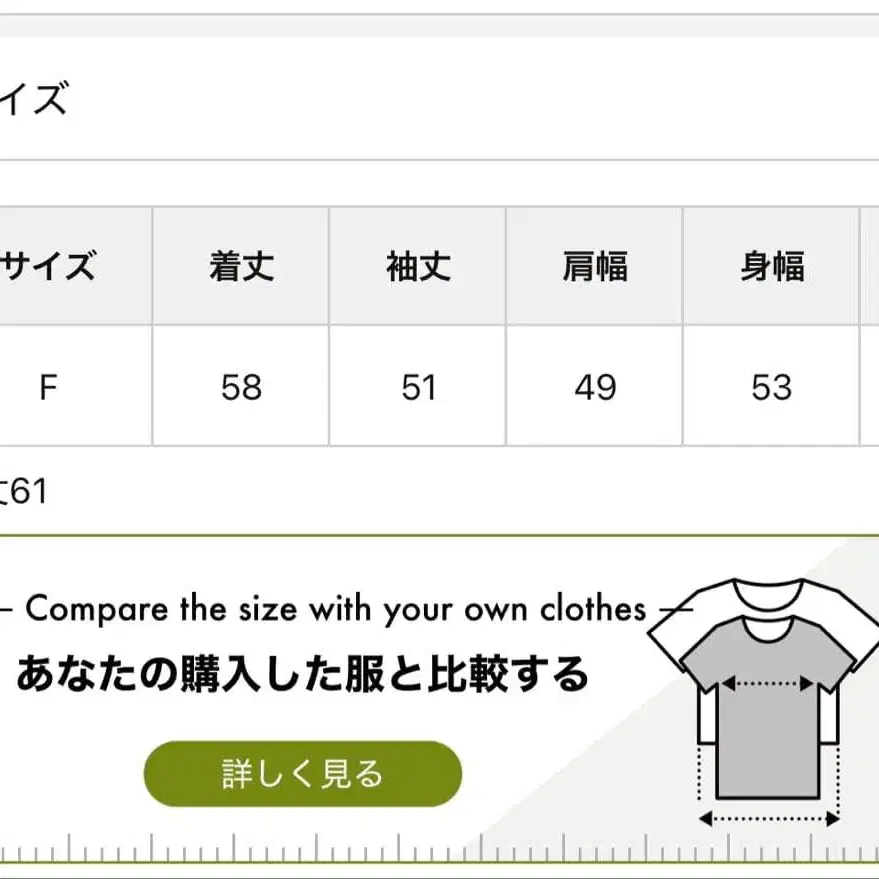Select the 袖丈 column header
The height and width of the screenshot is (879, 879).
pos(418,267)
